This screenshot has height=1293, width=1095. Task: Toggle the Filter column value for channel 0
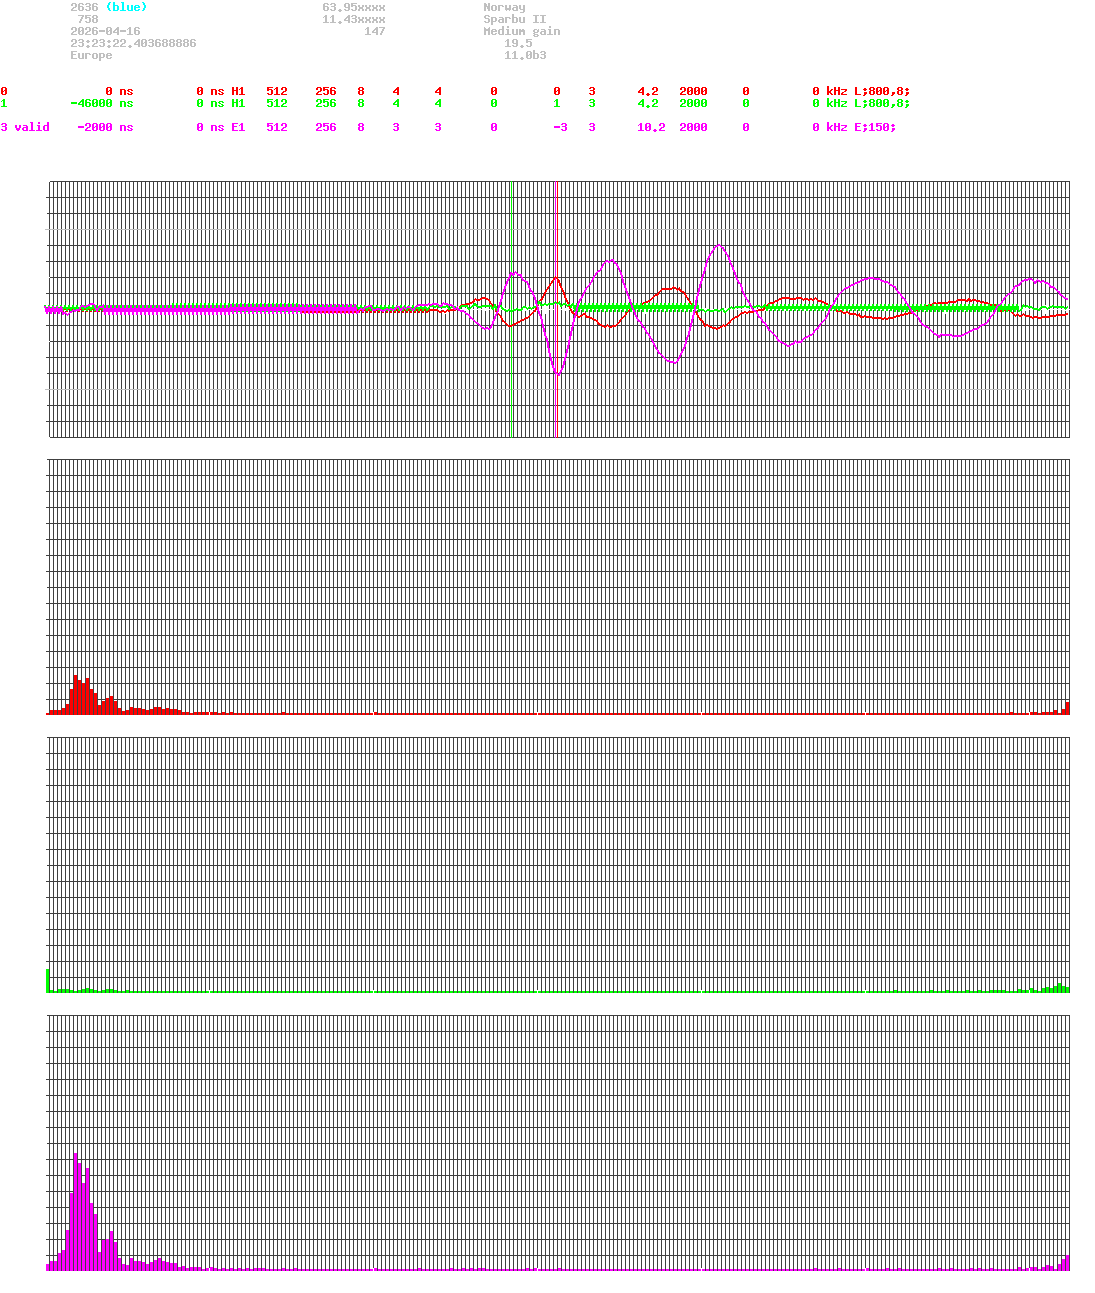pos(745,91)
